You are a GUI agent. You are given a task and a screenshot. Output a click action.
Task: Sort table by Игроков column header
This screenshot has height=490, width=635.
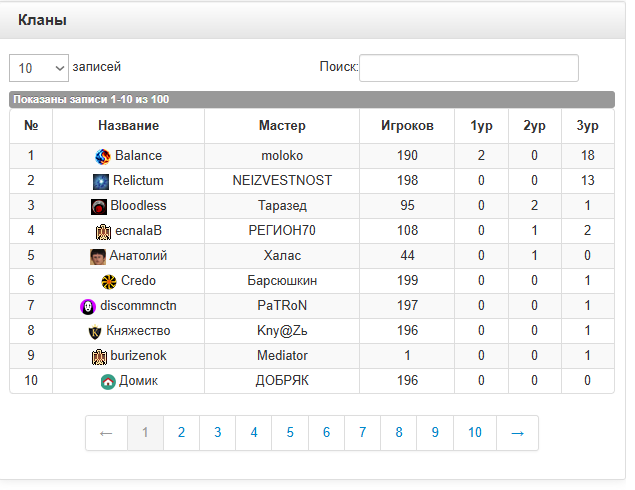tap(407, 126)
